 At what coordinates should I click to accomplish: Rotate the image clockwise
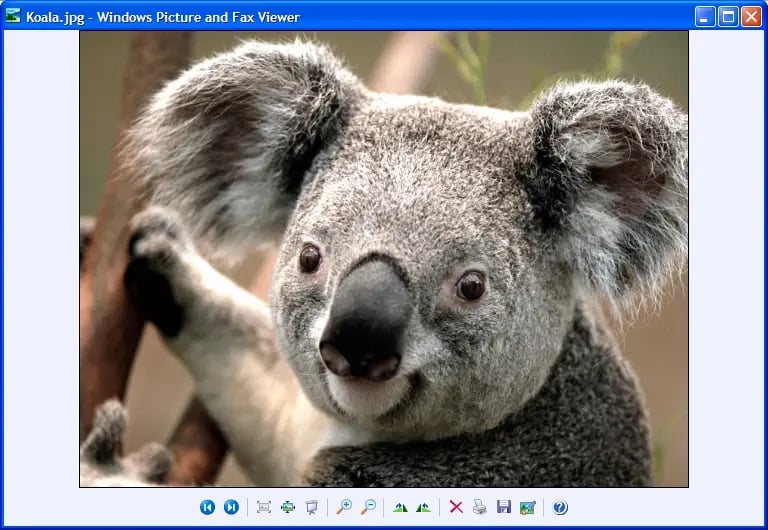click(x=400, y=507)
